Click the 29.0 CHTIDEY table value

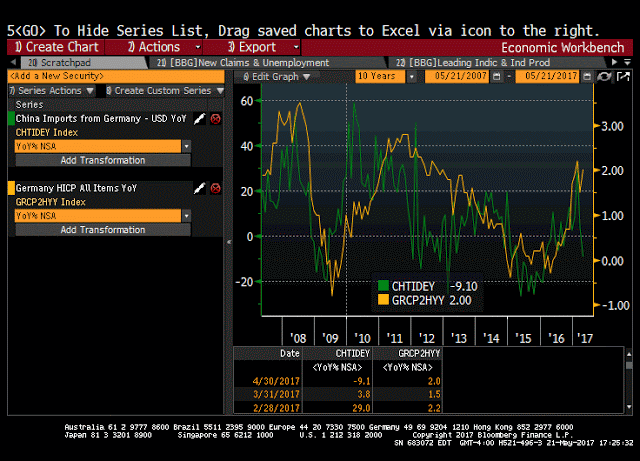361,408
